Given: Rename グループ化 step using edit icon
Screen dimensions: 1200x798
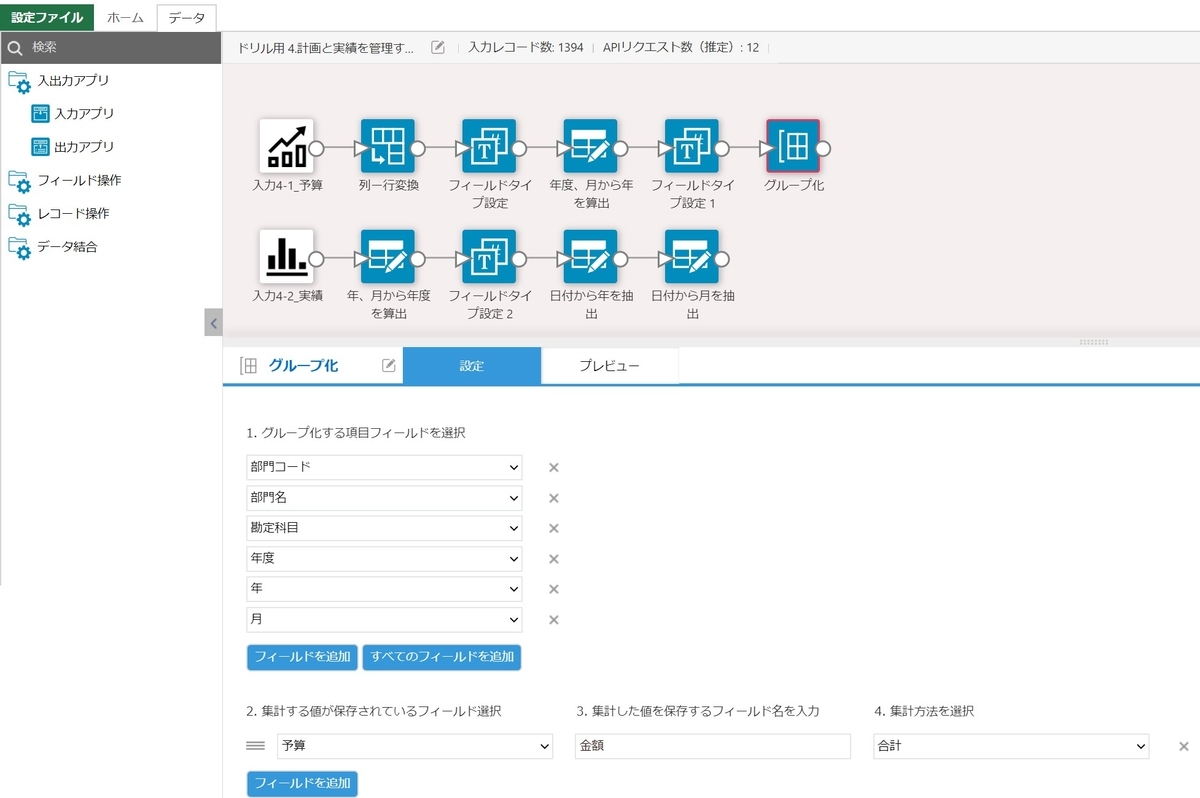Looking at the screenshot, I should point(389,366).
